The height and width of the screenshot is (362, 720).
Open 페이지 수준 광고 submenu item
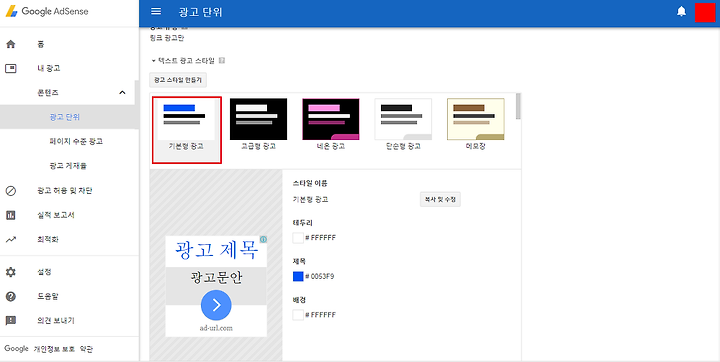pos(76,141)
